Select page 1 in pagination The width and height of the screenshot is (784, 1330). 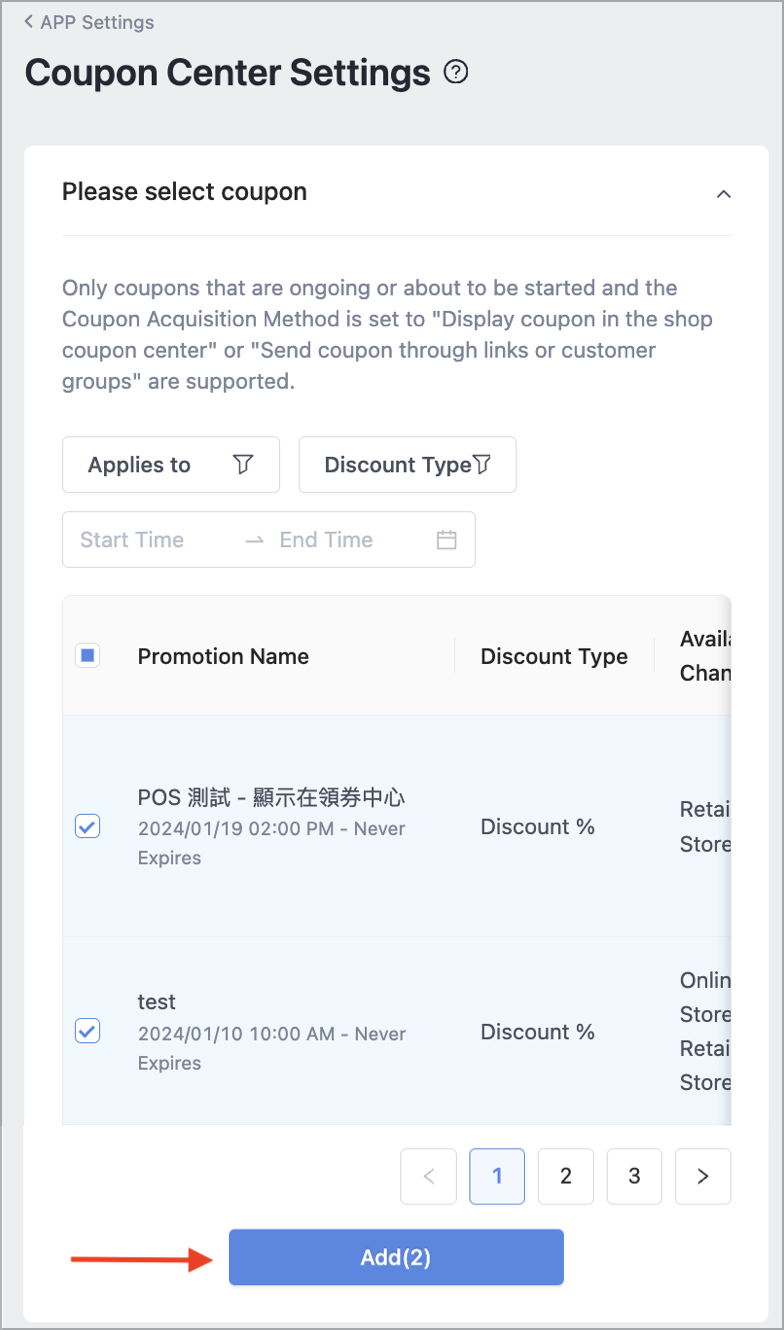[497, 1176]
